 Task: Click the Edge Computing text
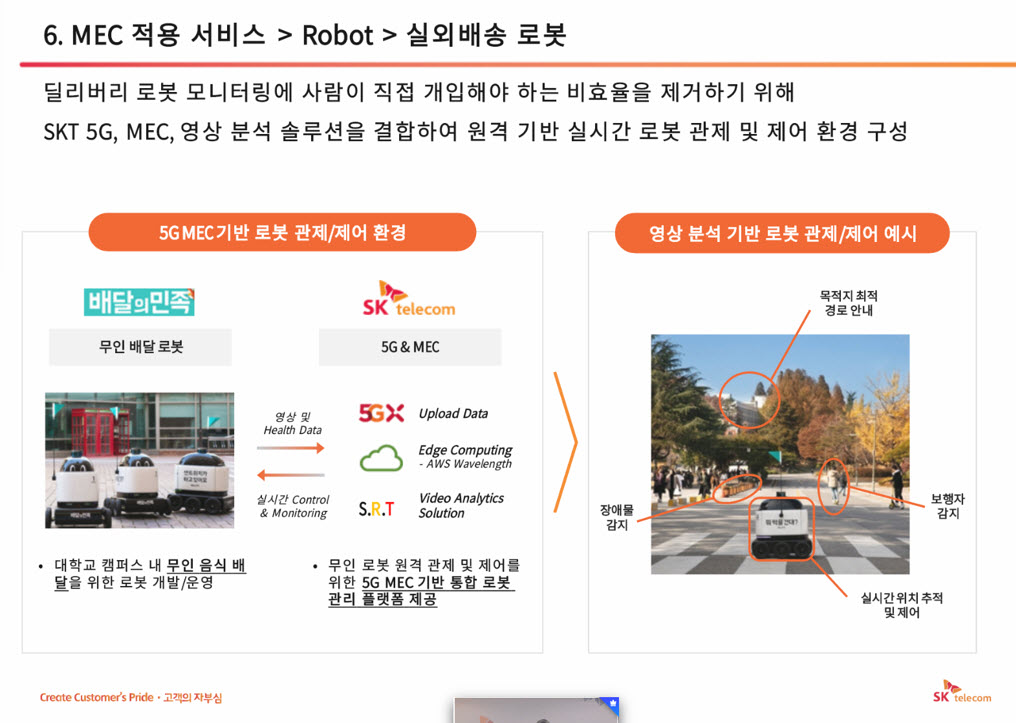(x=465, y=450)
